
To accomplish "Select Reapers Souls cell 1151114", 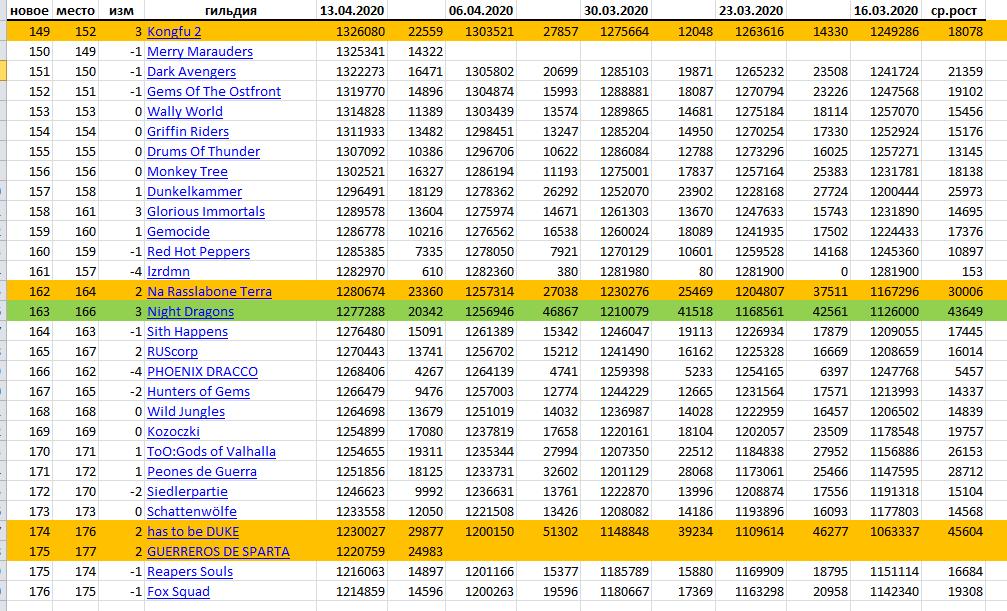I will point(886,571).
